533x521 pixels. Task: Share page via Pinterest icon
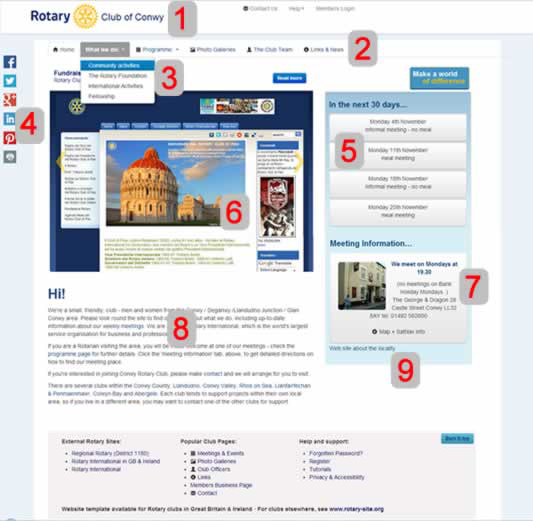(10, 138)
